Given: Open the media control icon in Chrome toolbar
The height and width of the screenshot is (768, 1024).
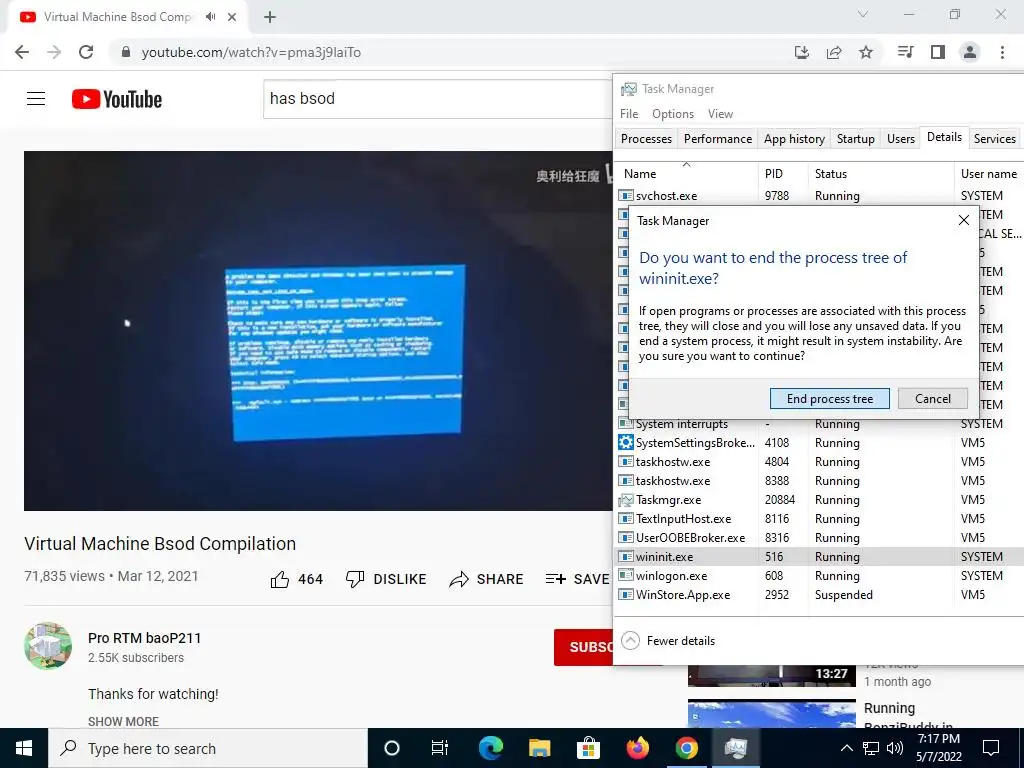Looking at the screenshot, I should 905,52.
